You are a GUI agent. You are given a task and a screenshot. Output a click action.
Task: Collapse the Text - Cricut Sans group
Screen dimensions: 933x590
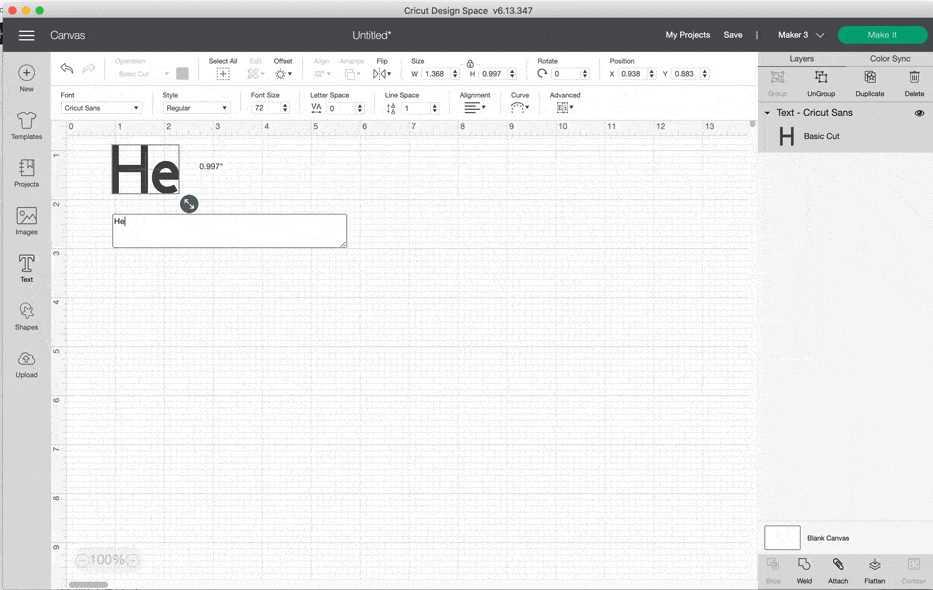(767, 113)
